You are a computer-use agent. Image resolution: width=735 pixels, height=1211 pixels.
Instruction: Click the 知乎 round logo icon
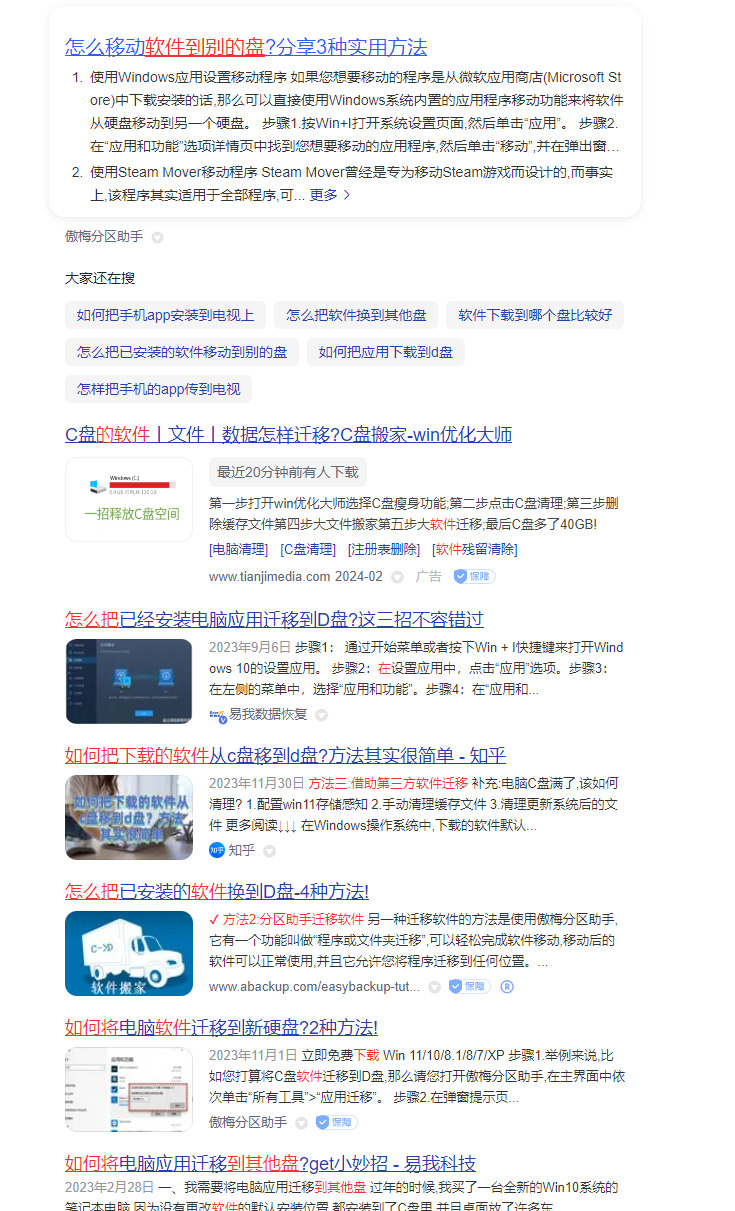pos(217,850)
